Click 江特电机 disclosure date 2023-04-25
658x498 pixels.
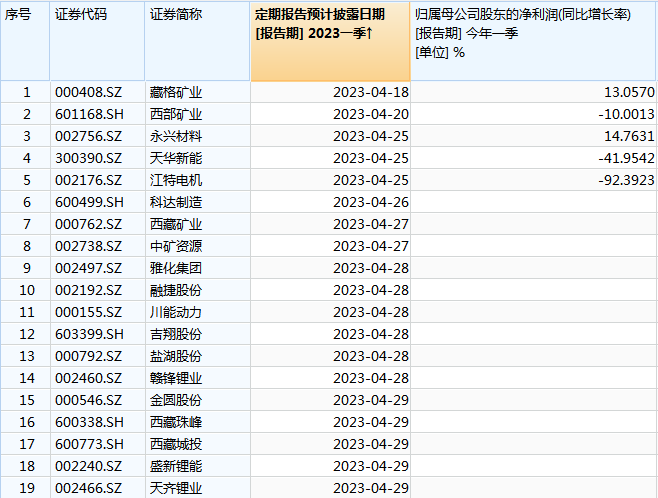tap(371, 180)
